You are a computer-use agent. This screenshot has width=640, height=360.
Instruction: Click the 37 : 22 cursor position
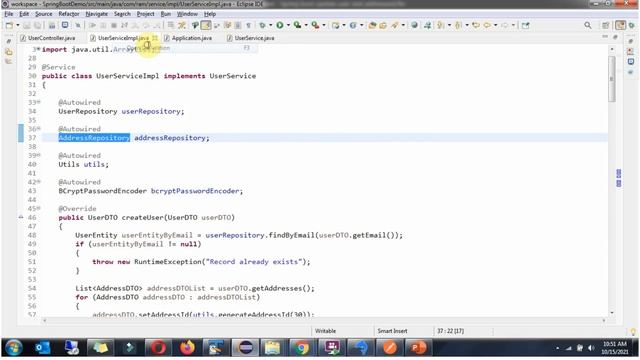[x=450, y=331]
